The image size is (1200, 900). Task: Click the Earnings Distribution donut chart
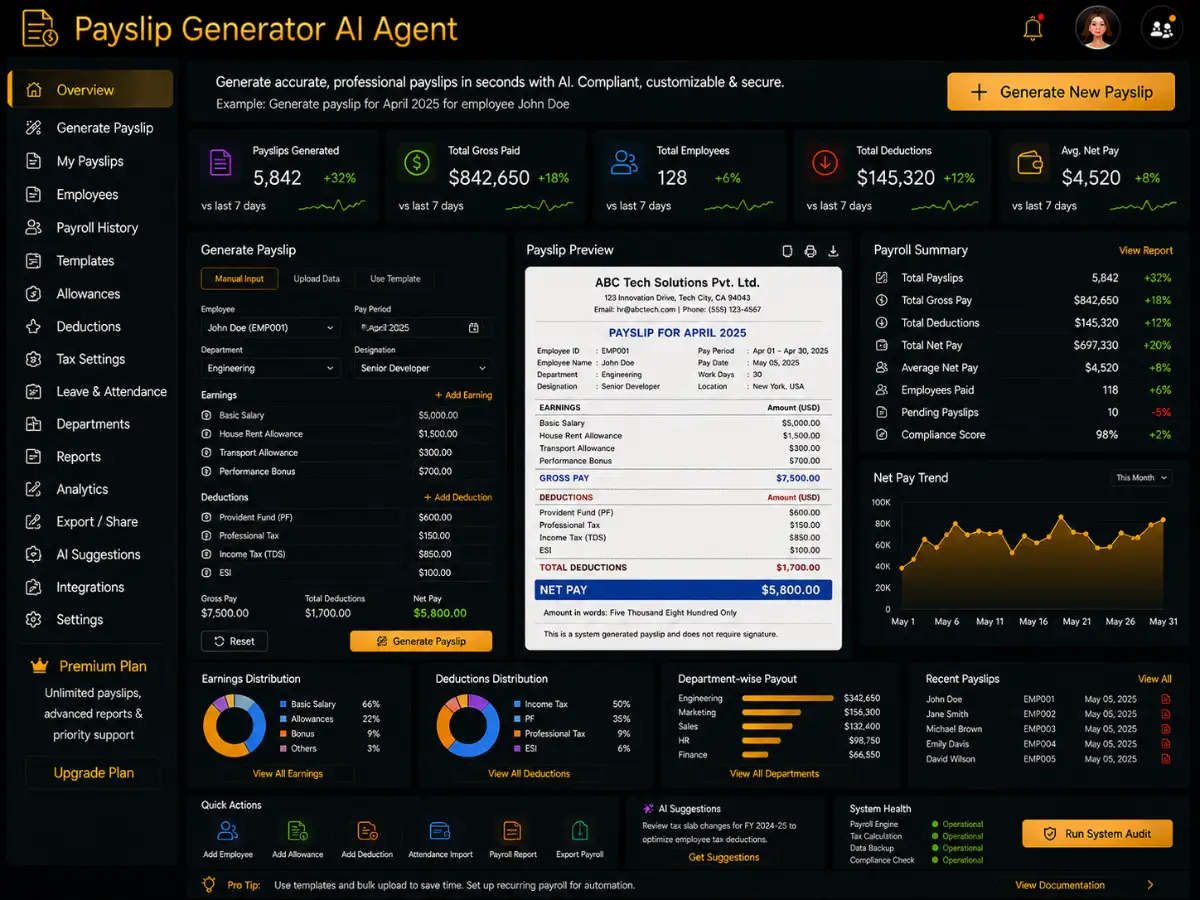235,725
